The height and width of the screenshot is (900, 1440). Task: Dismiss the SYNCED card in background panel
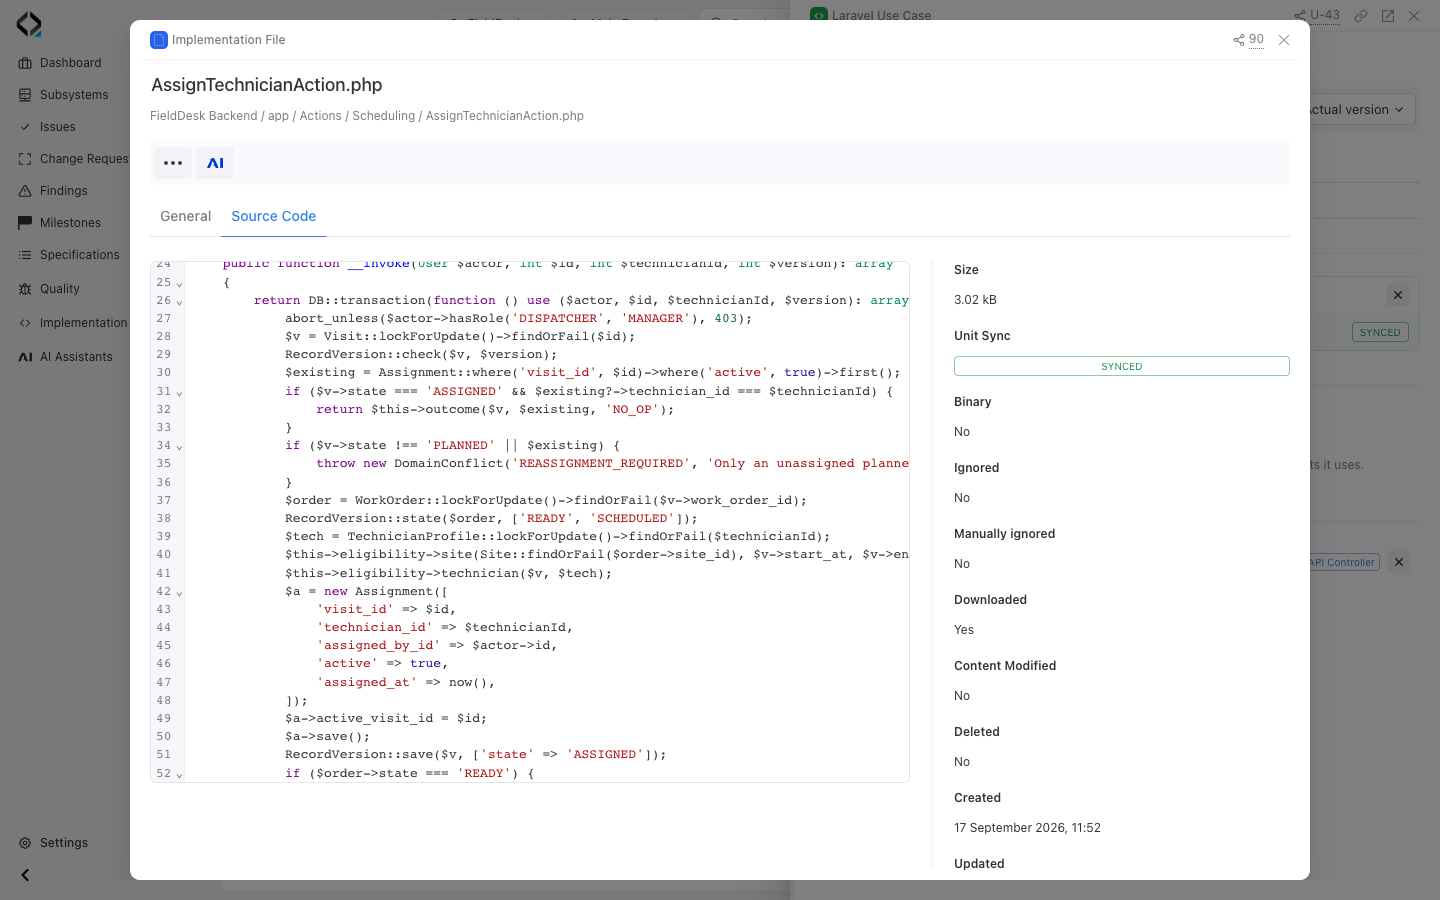[1398, 295]
